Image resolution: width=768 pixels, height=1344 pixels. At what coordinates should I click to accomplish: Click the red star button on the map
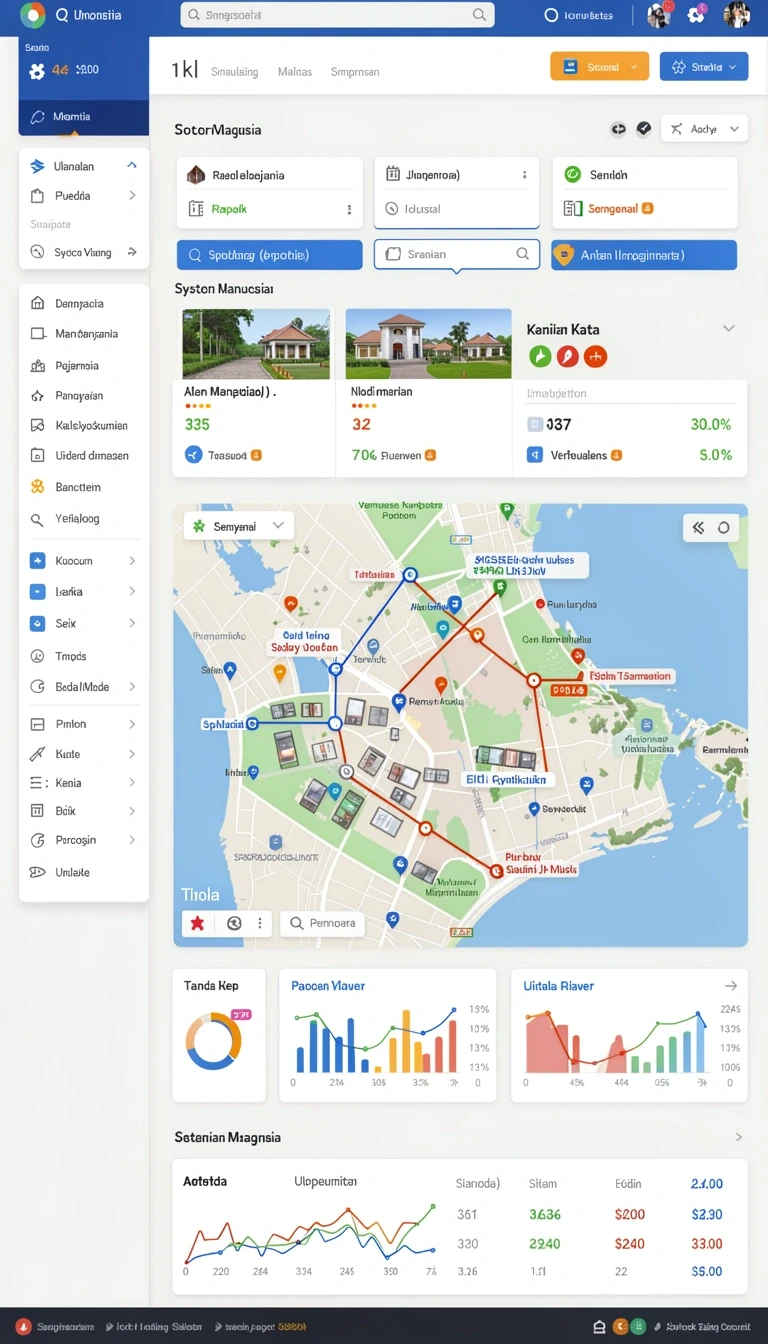(x=198, y=924)
